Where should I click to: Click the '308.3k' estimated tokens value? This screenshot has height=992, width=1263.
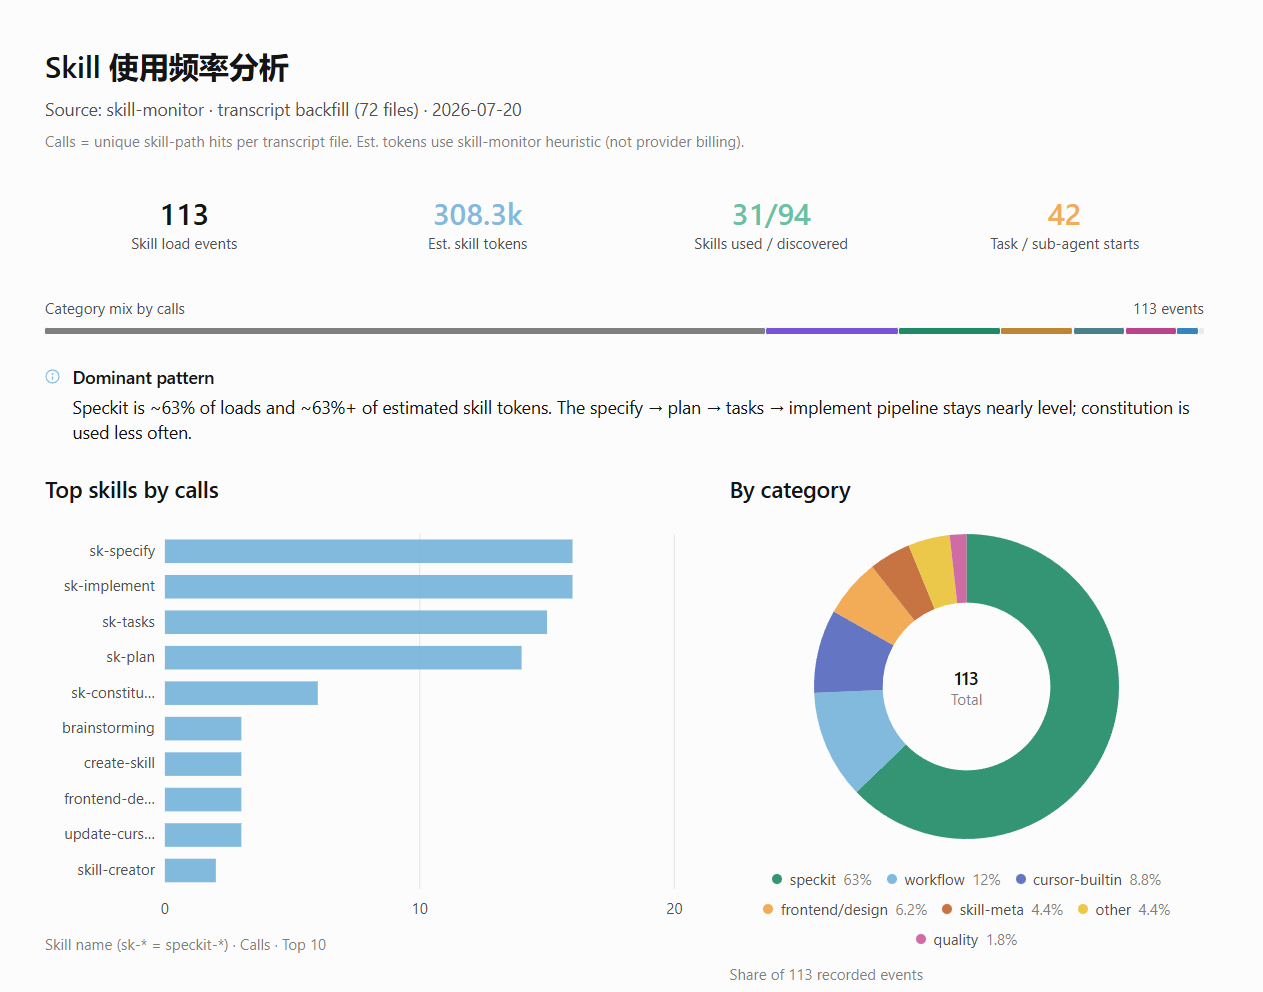click(478, 215)
